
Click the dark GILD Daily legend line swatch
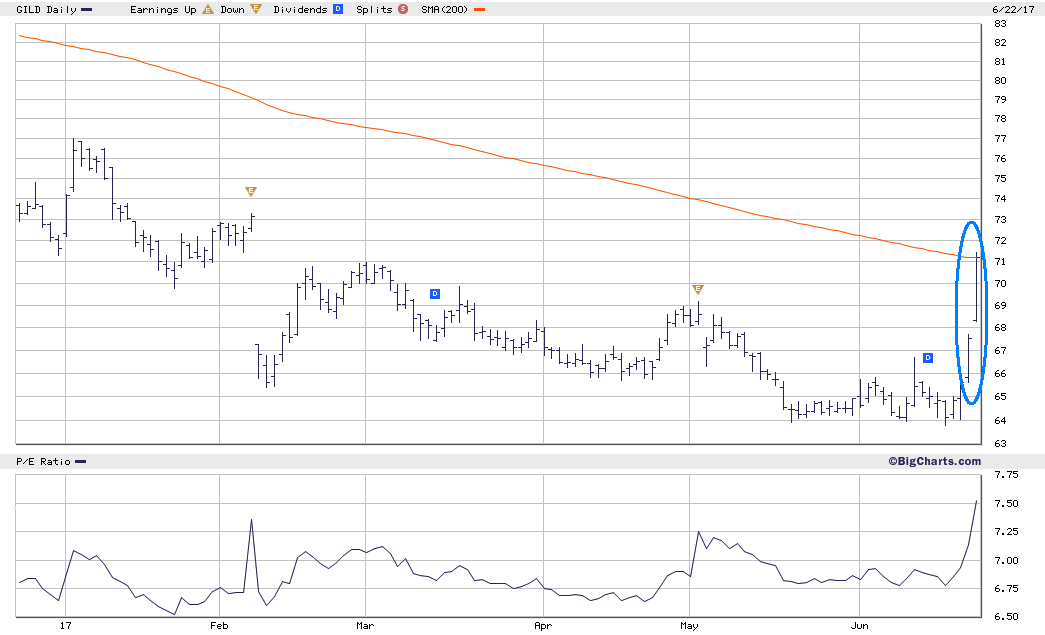87,10
